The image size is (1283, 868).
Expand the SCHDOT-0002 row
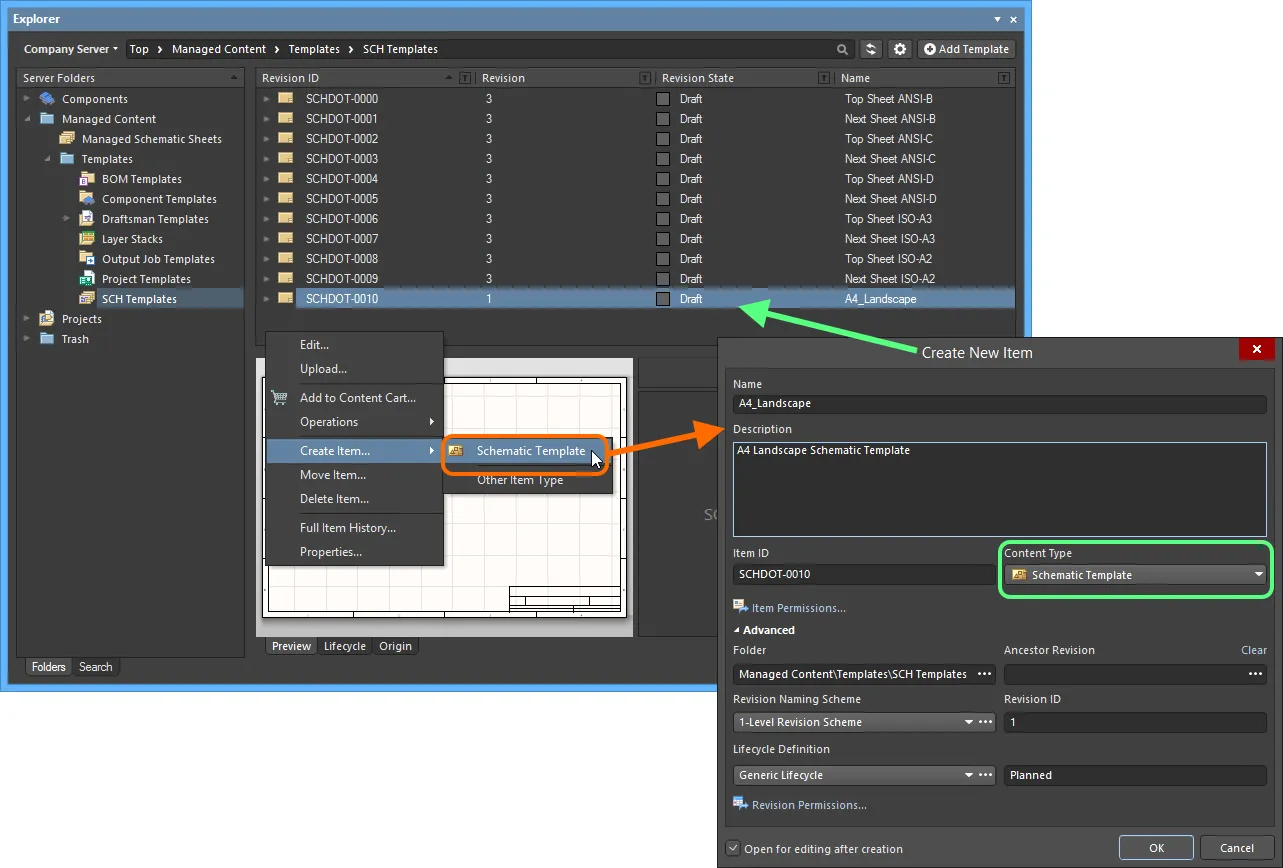266,139
